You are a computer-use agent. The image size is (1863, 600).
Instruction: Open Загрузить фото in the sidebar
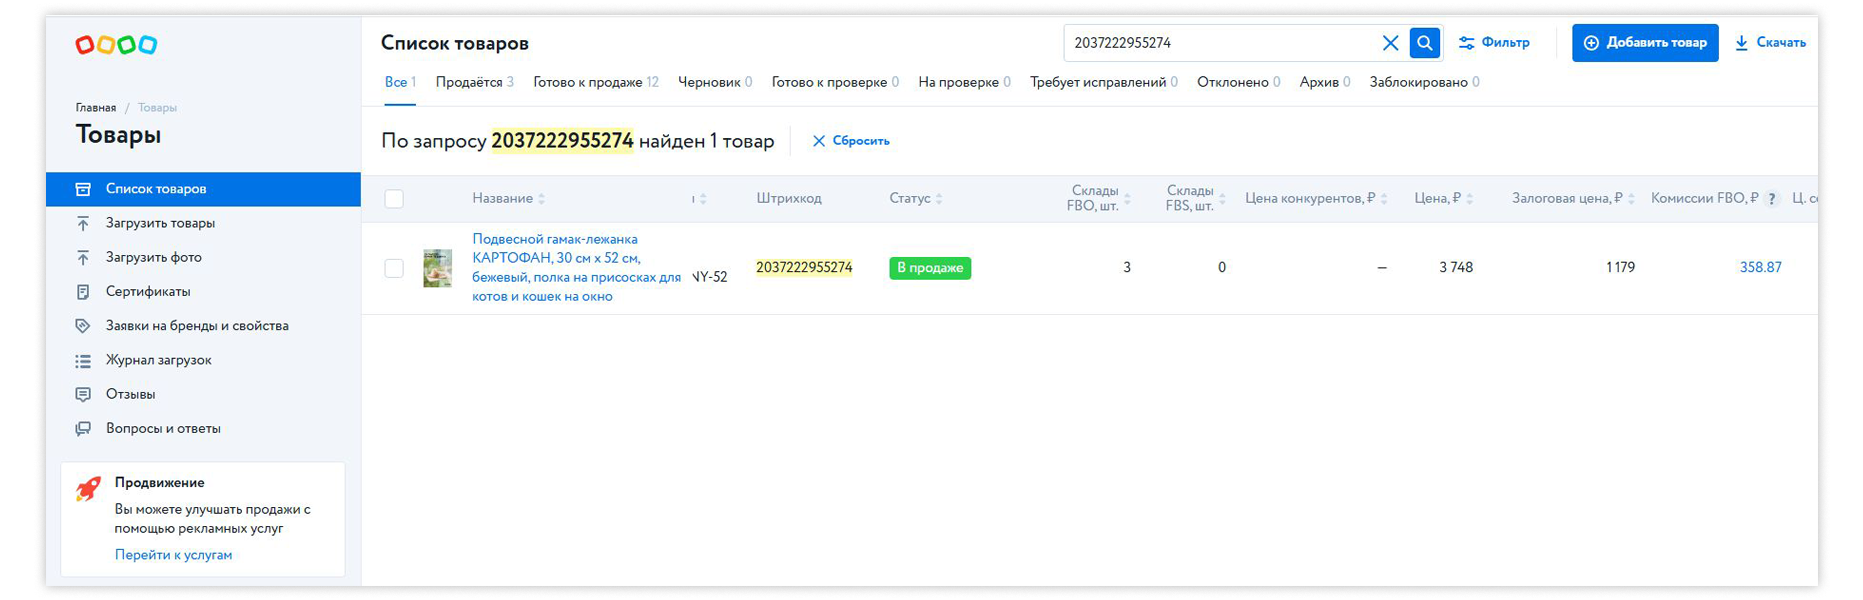click(x=153, y=257)
